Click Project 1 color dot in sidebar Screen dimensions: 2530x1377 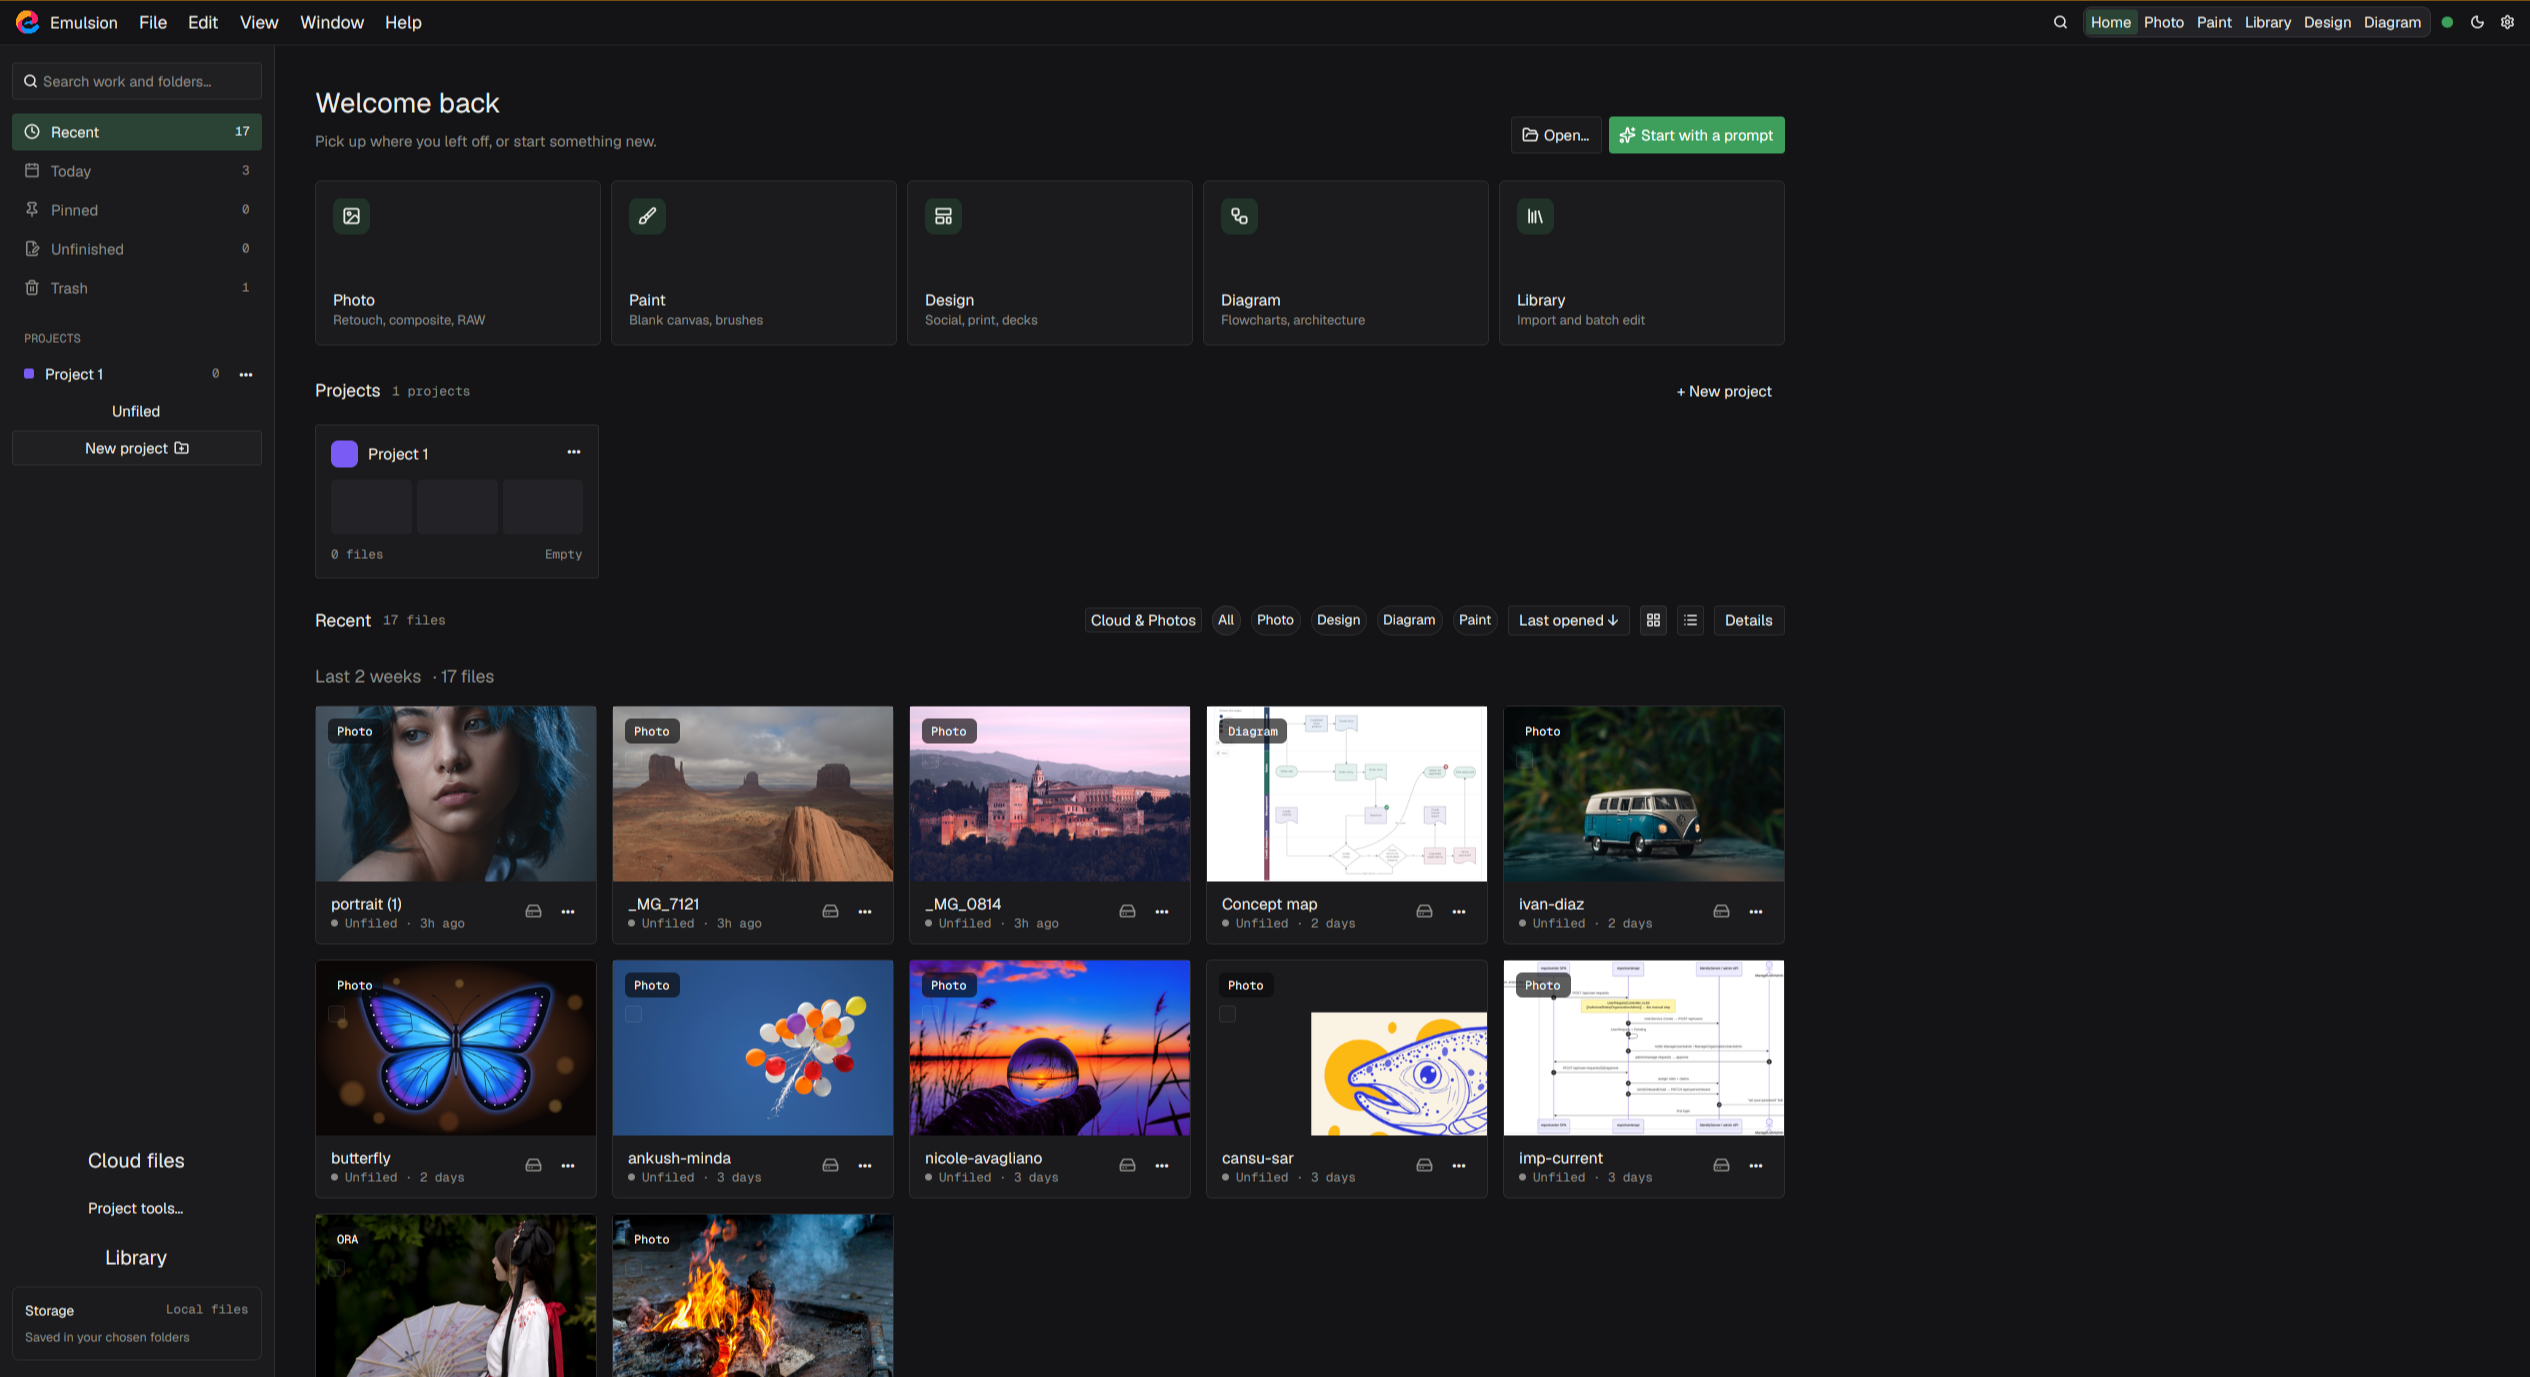coord(29,374)
